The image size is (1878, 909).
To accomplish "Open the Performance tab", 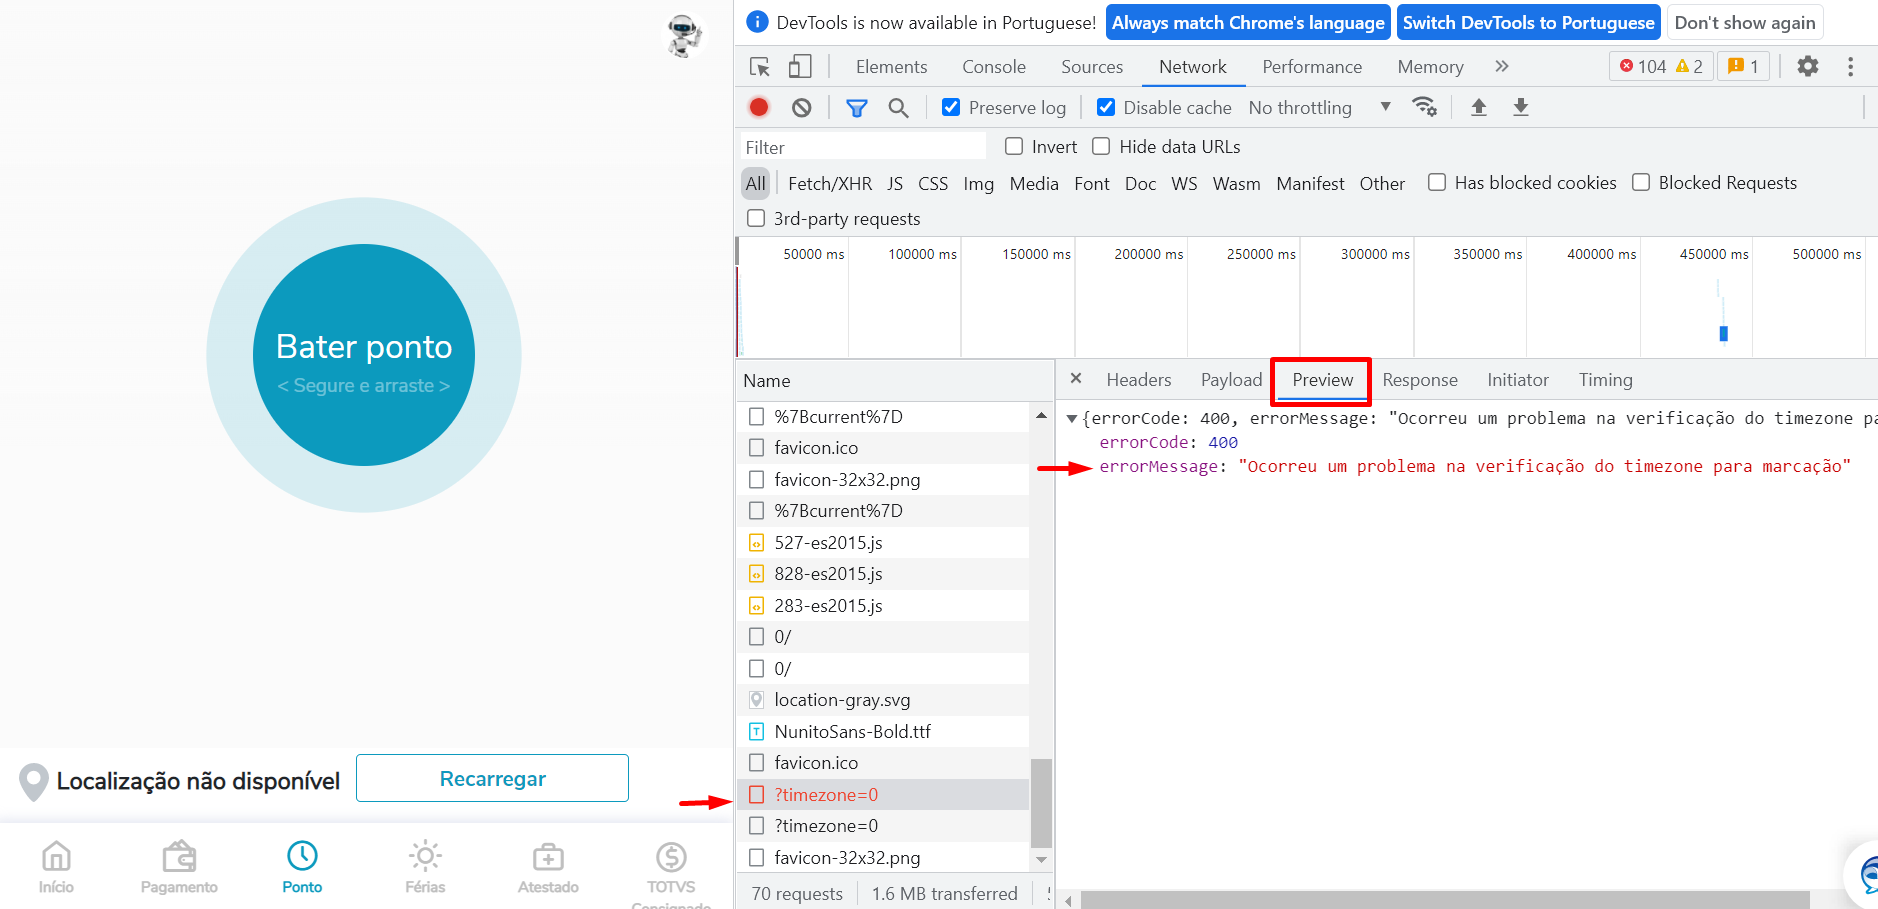I will (x=1312, y=67).
